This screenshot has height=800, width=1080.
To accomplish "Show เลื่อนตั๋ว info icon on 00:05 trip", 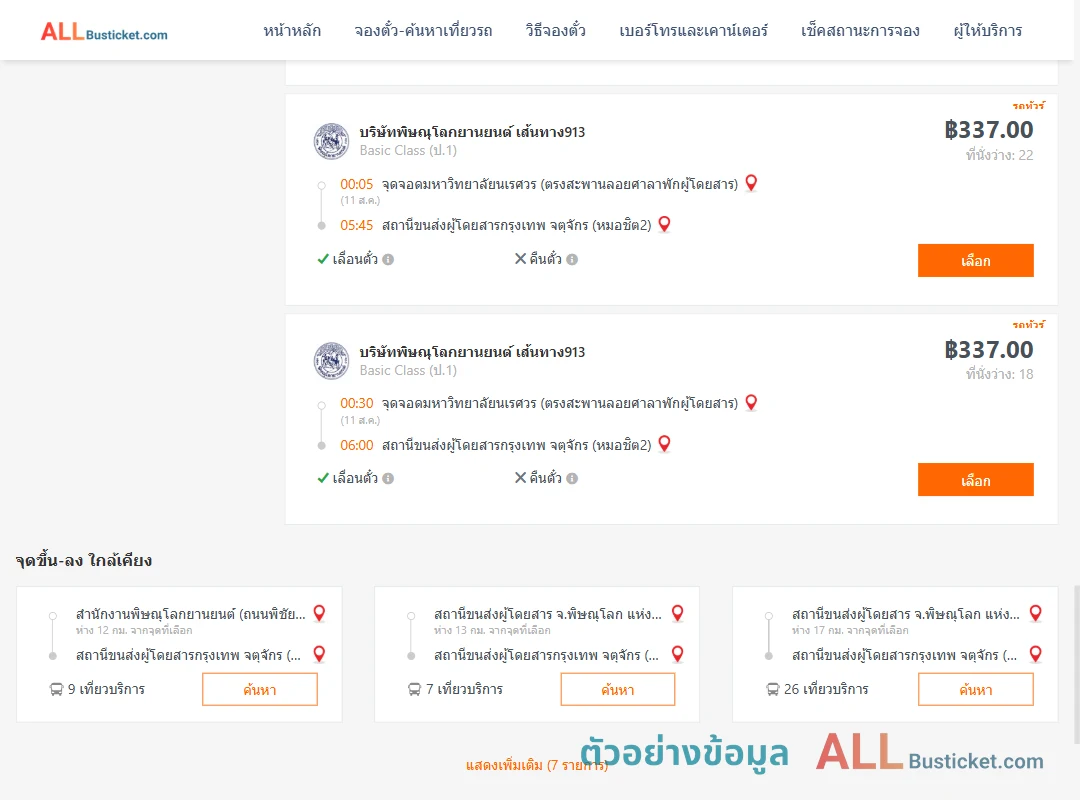I will click(x=388, y=260).
